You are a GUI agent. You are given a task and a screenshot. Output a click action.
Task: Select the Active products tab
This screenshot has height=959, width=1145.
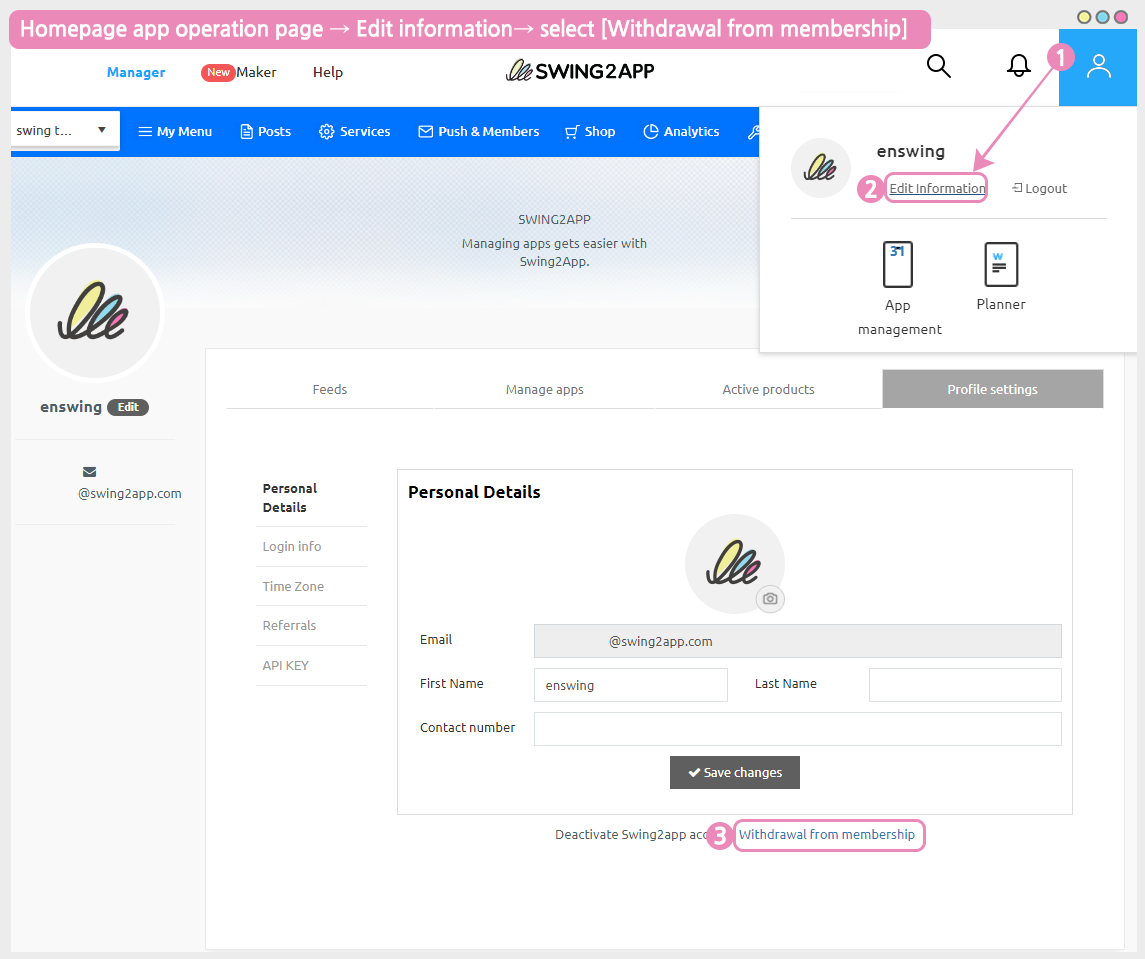tap(768, 390)
